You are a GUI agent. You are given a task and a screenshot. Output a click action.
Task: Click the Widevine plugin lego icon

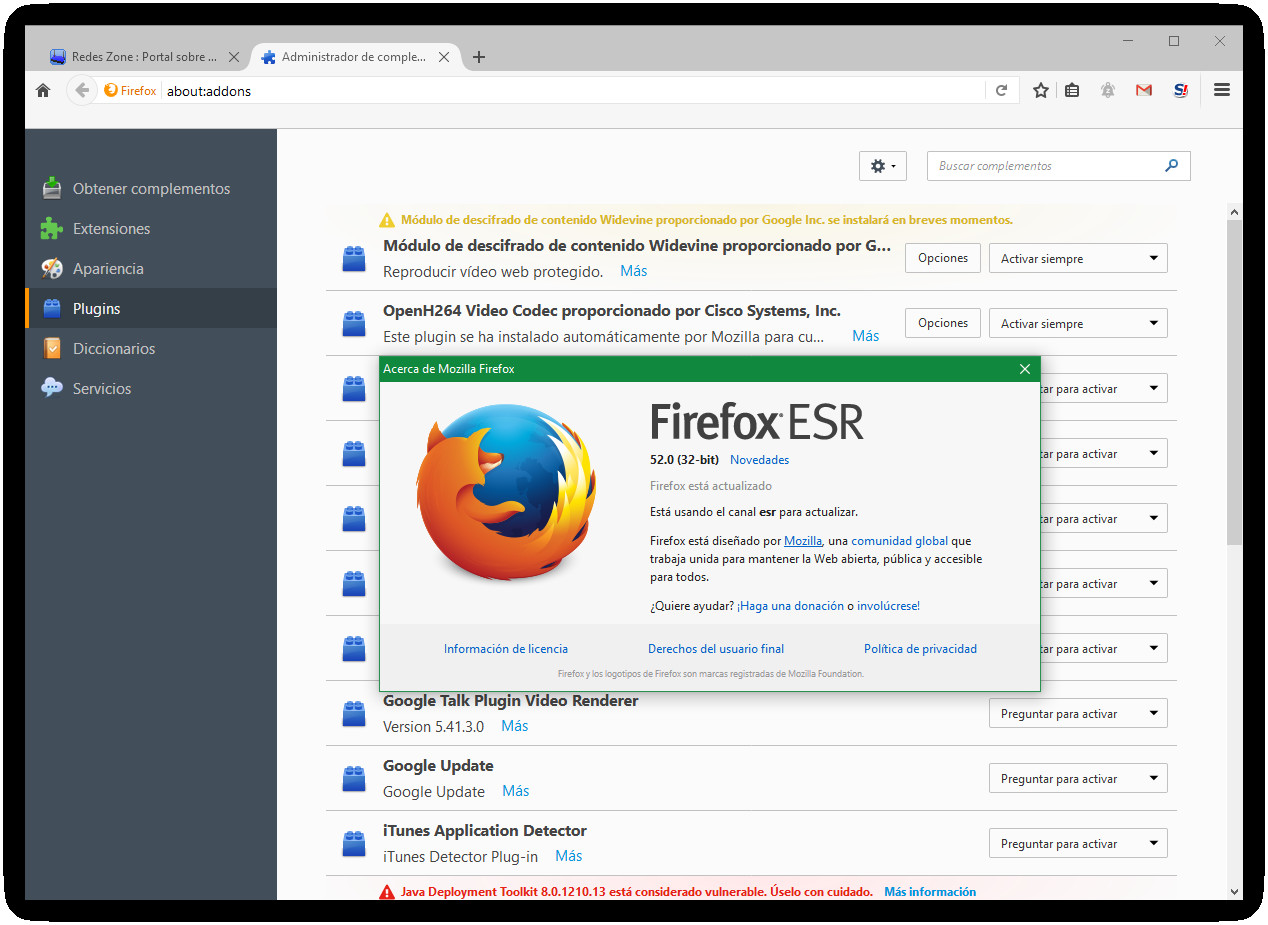click(354, 259)
